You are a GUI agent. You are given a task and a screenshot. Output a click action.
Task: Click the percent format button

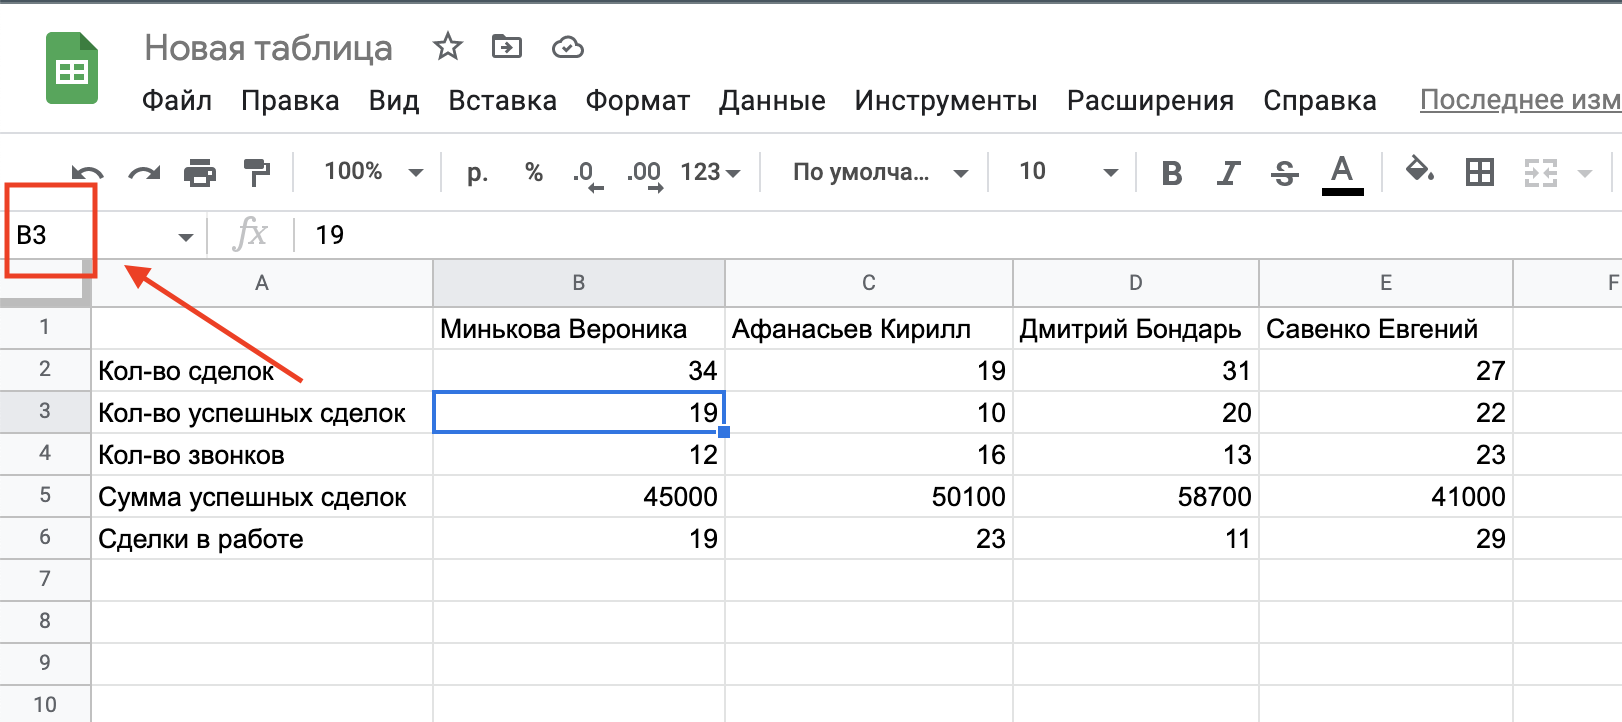pos(534,172)
